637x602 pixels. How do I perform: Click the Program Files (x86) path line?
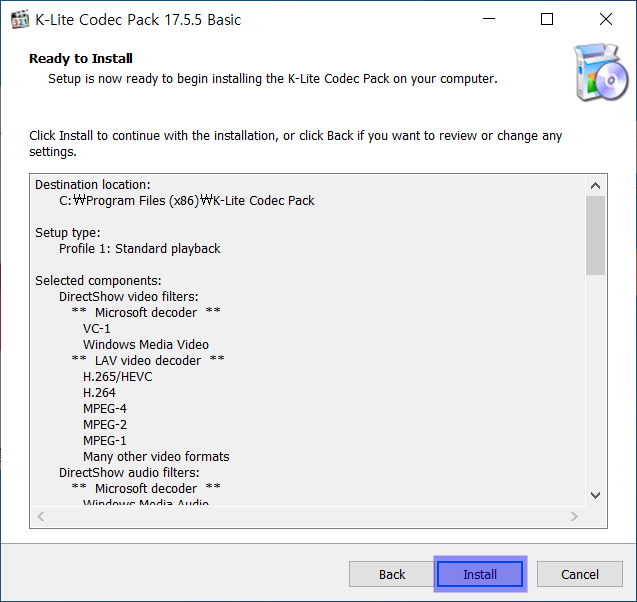pos(186,201)
